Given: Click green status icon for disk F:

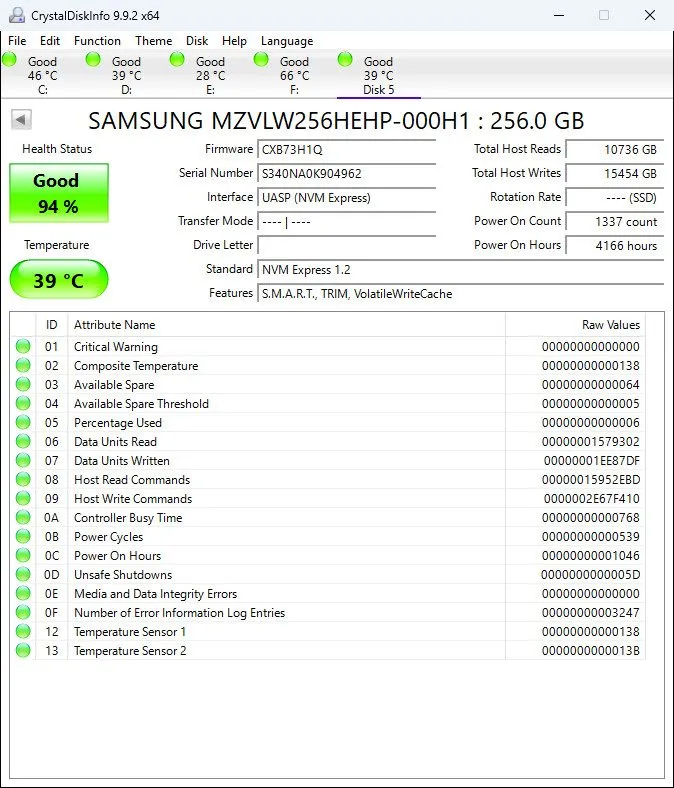Looking at the screenshot, I should (261, 60).
